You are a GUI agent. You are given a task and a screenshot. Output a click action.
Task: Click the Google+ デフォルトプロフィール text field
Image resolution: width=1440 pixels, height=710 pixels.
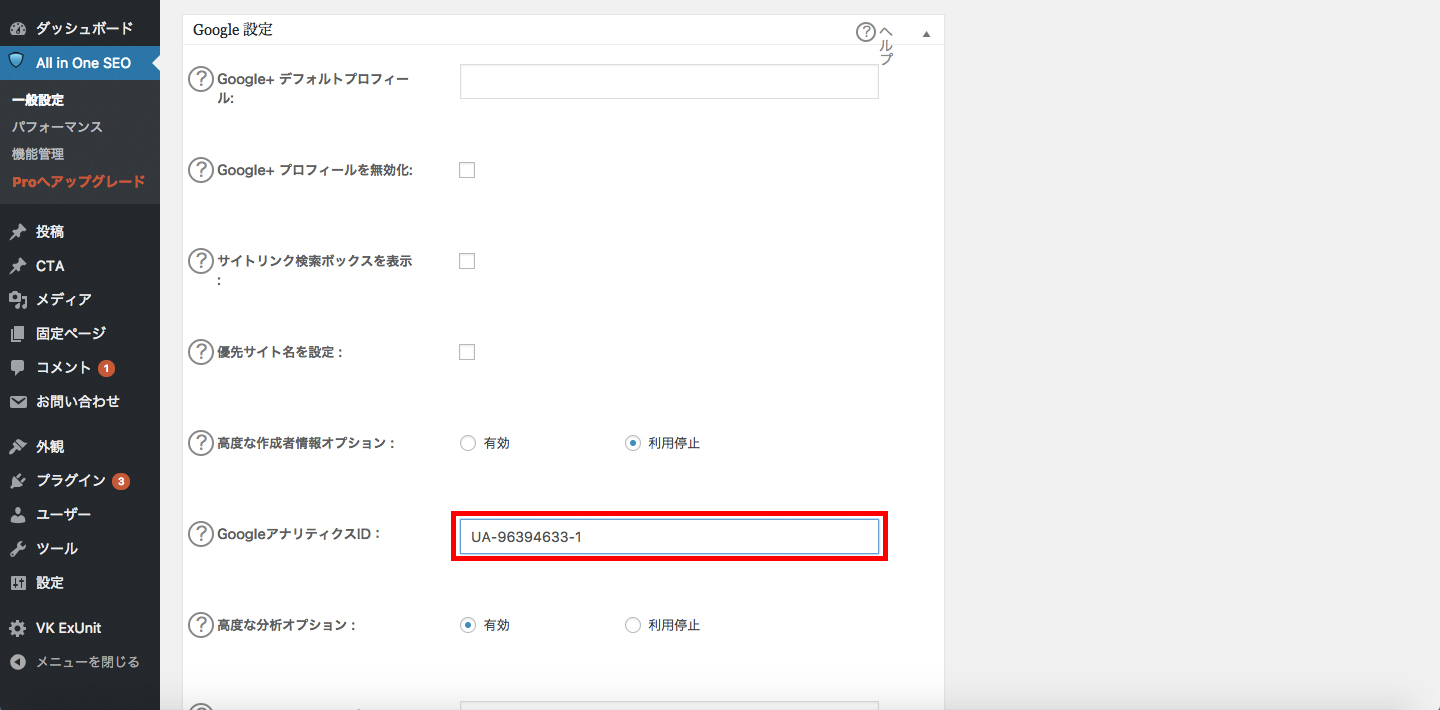[669, 82]
